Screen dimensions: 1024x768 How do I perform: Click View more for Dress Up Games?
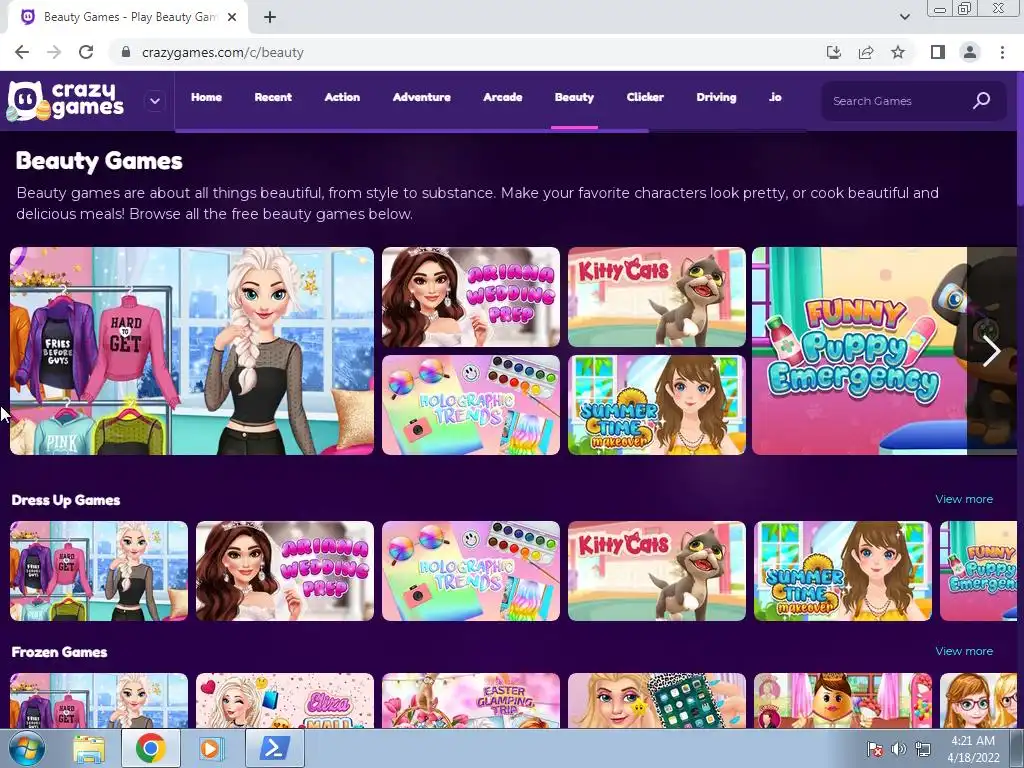point(964,499)
